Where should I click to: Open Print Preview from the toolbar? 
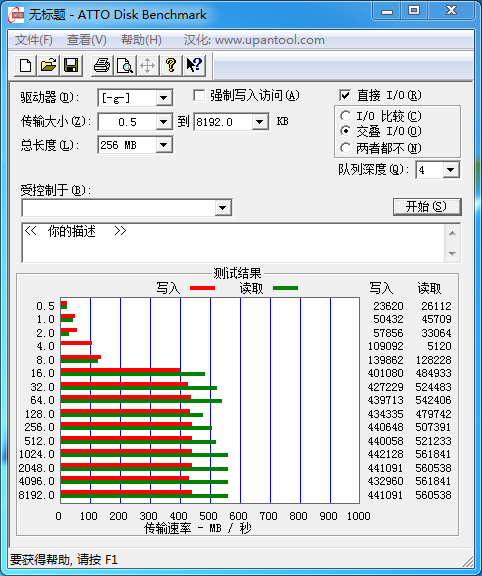point(125,66)
